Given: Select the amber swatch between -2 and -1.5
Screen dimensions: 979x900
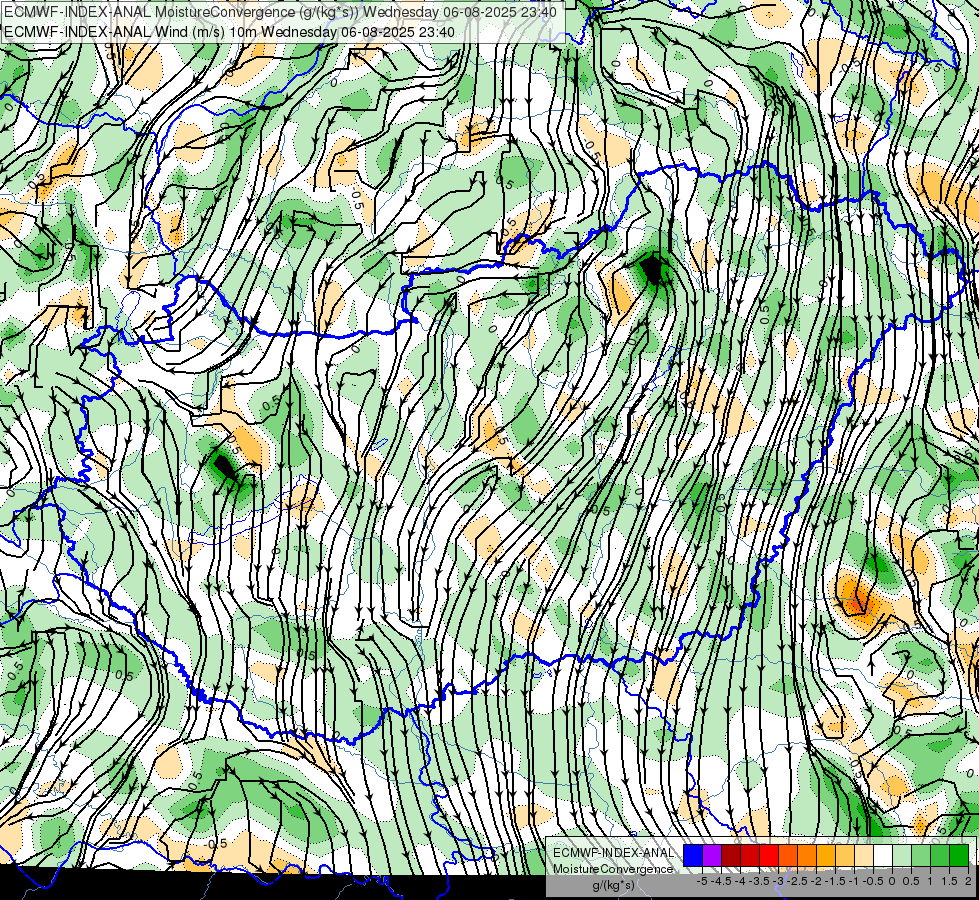Looking at the screenshot, I should click(826, 856).
